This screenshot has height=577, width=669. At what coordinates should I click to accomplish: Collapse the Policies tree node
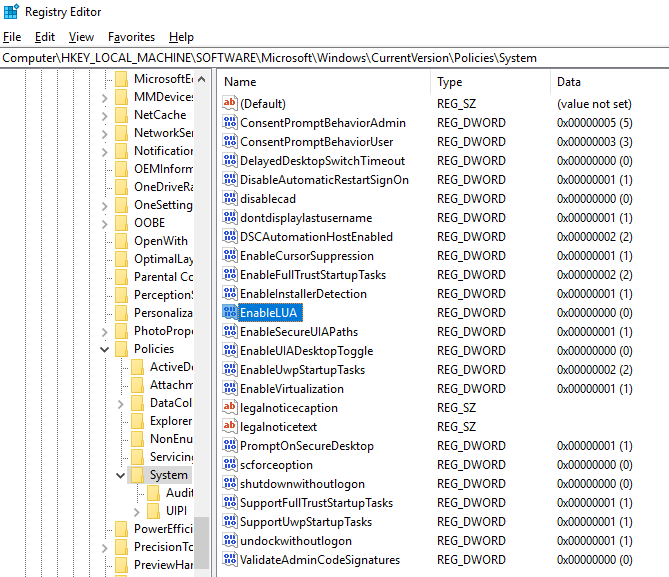pyautogui.click(x=106, y=349)
